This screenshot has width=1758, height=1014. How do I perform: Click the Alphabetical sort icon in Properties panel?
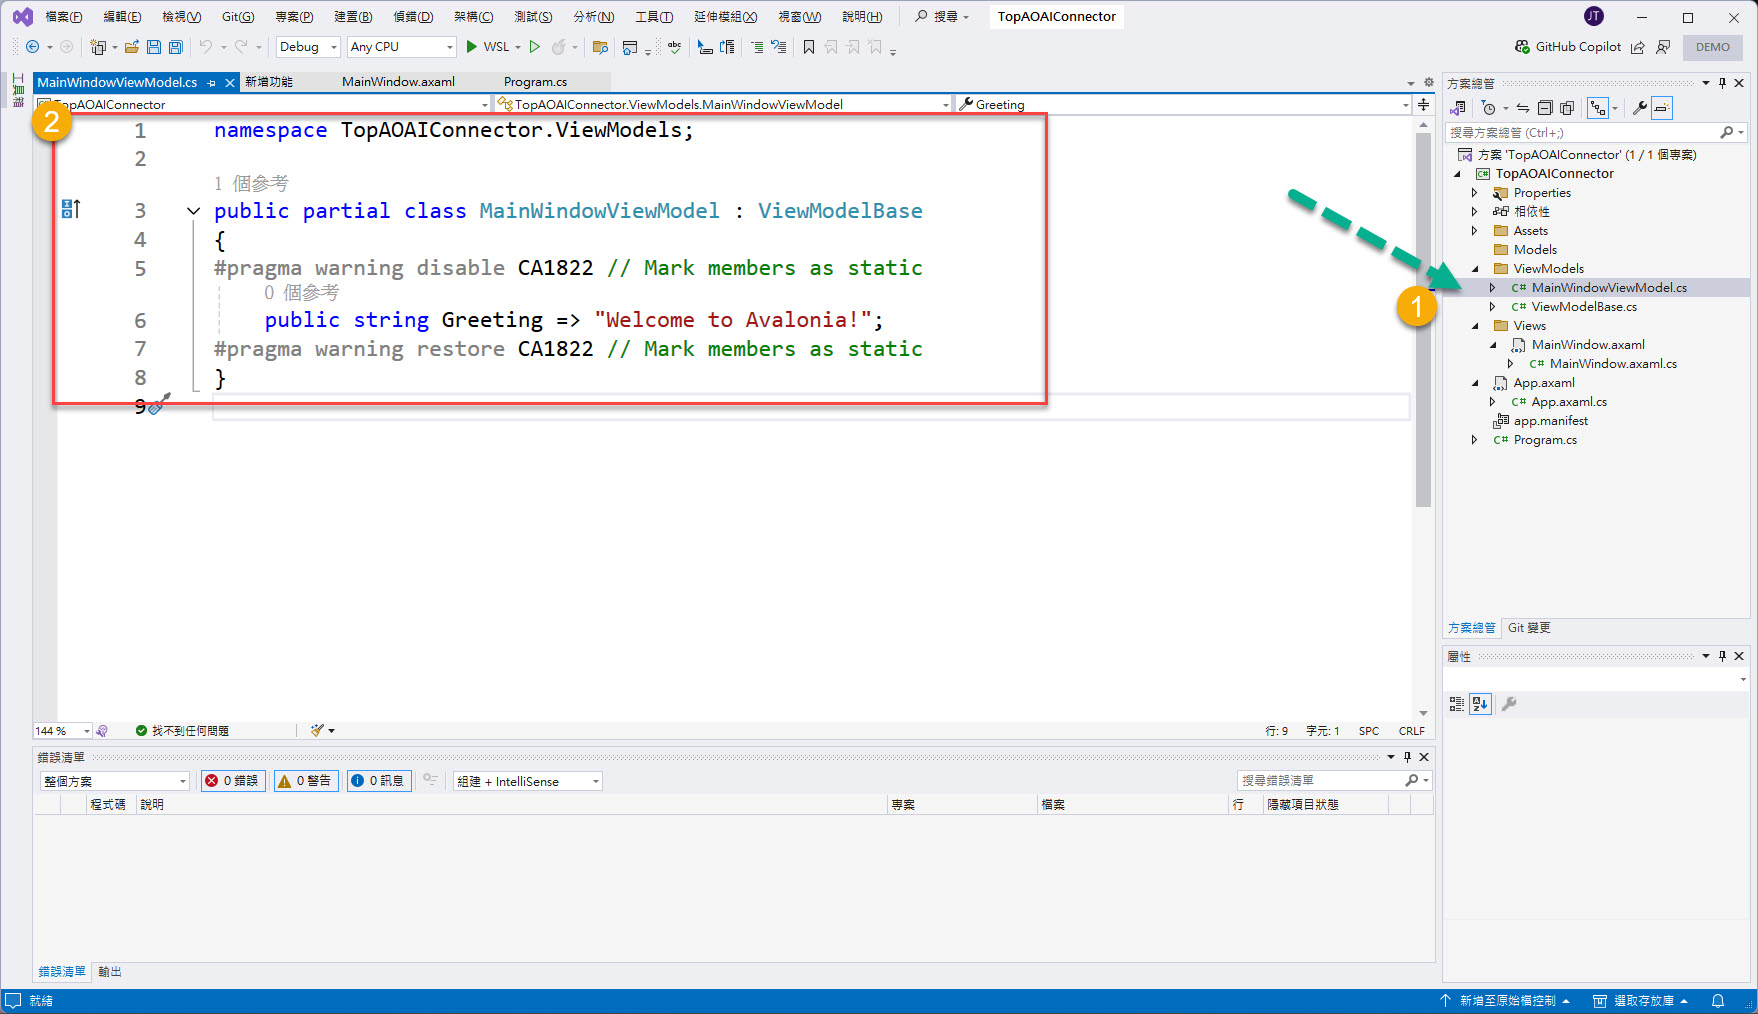point(1480,704)
